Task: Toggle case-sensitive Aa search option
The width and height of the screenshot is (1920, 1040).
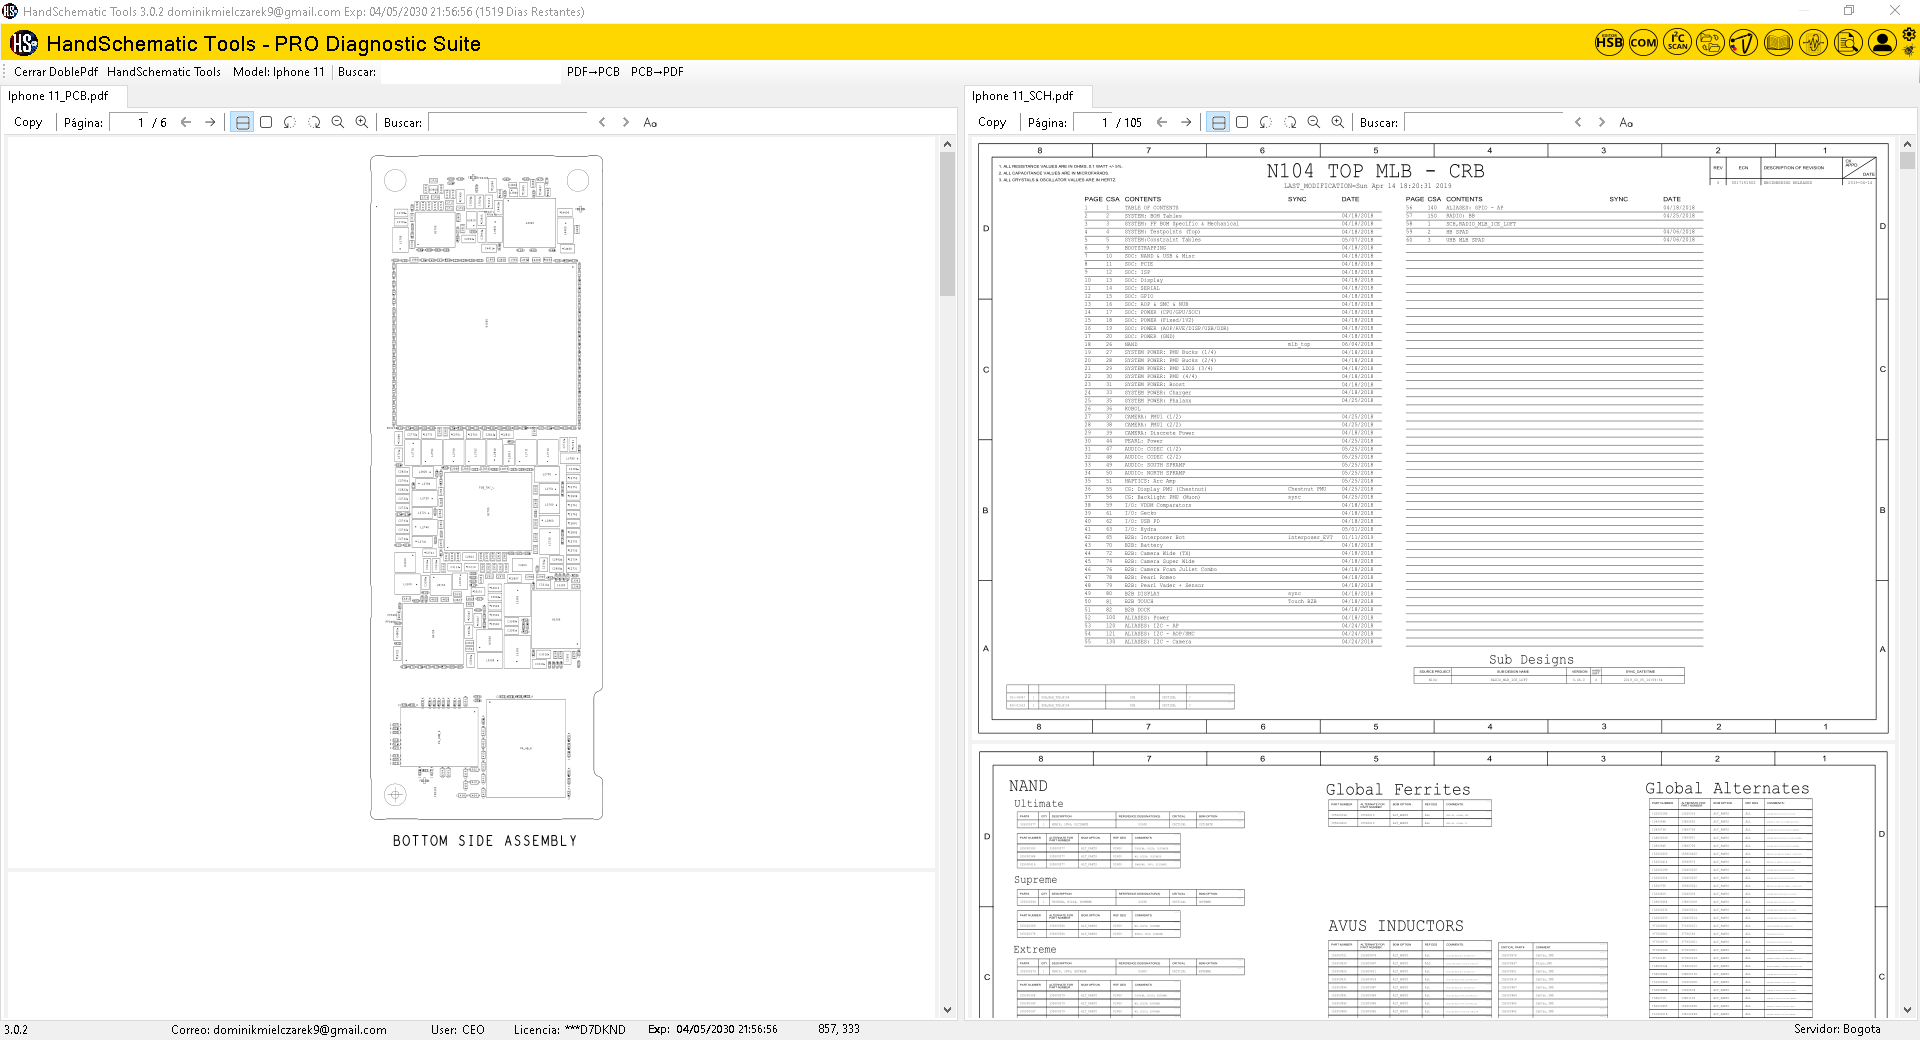Action: pyautogui.click(x=650, y=123)
